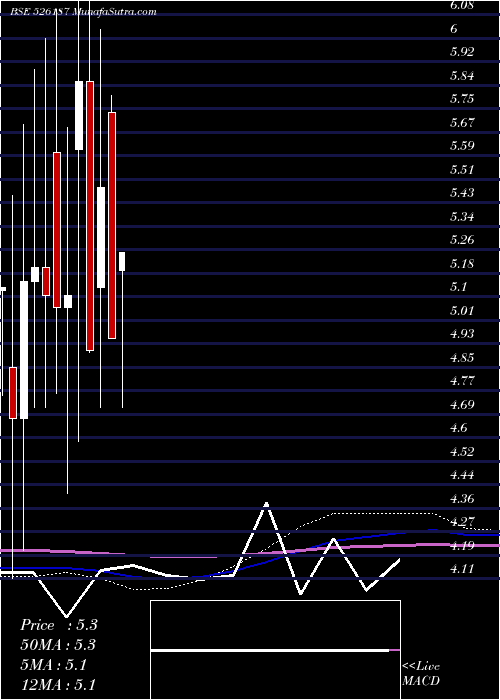Click the 4.27 axis value
This screenshot has width=500, height=700.
462,522
